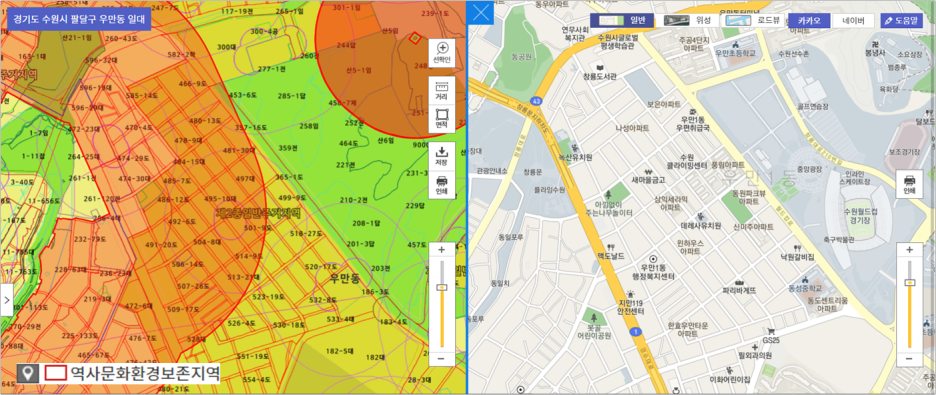936x395 pixels.
Task: Zoom in on the right map with plus
Action: point(909,250)
